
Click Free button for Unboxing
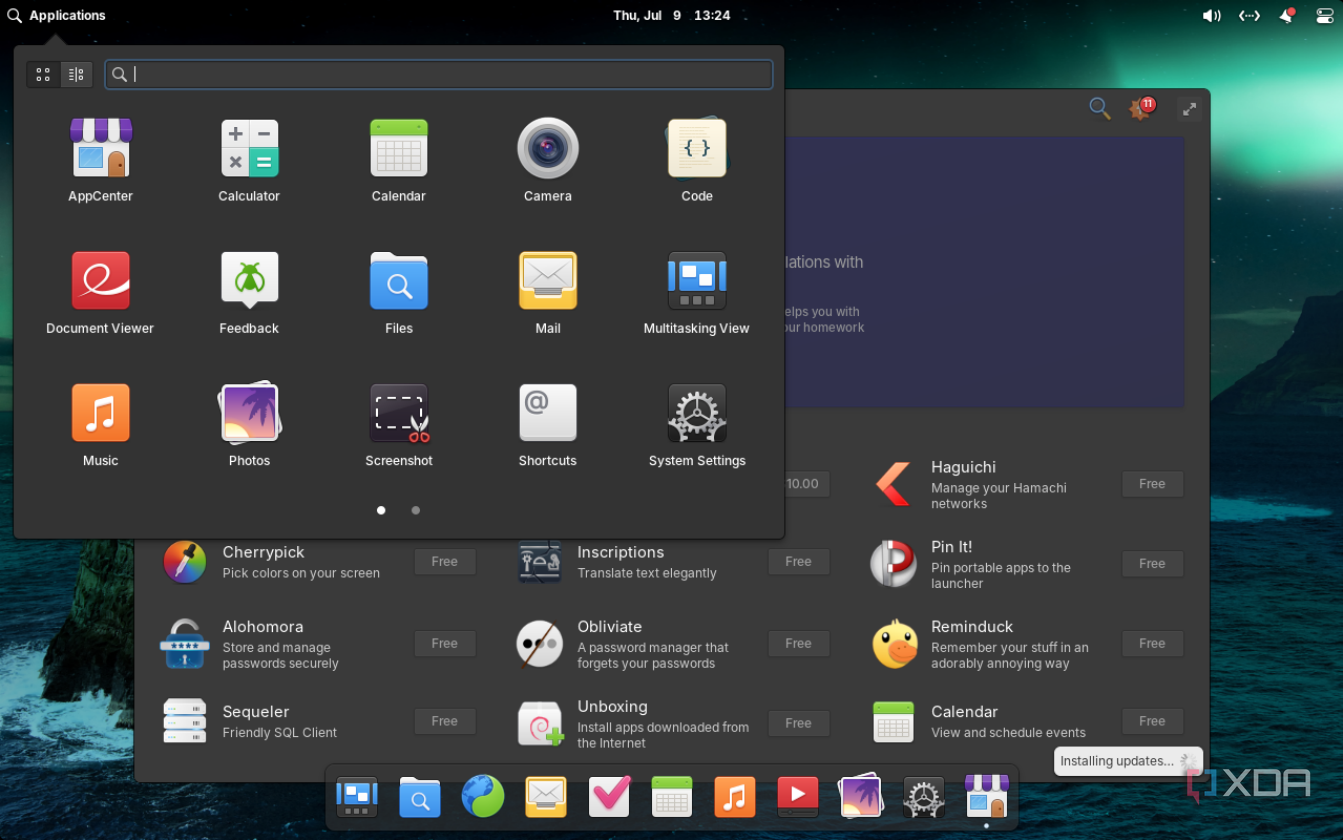(798, 723)
